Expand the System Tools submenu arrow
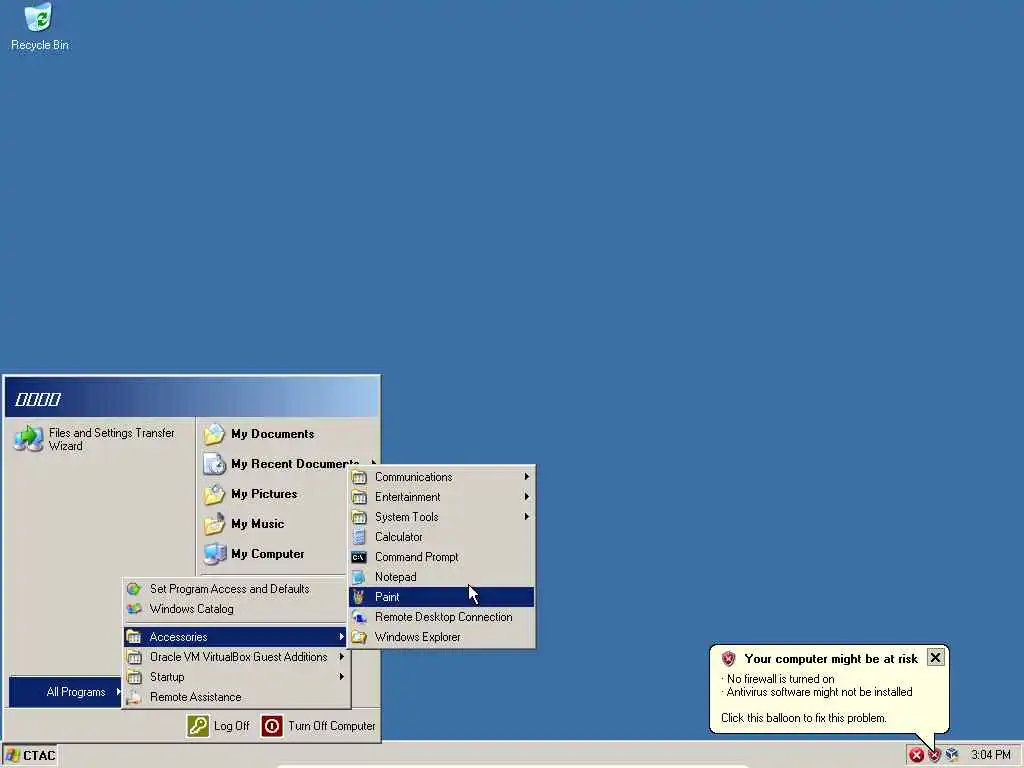The width and height of the screenshot is (1024, 768). click(526, 517)
